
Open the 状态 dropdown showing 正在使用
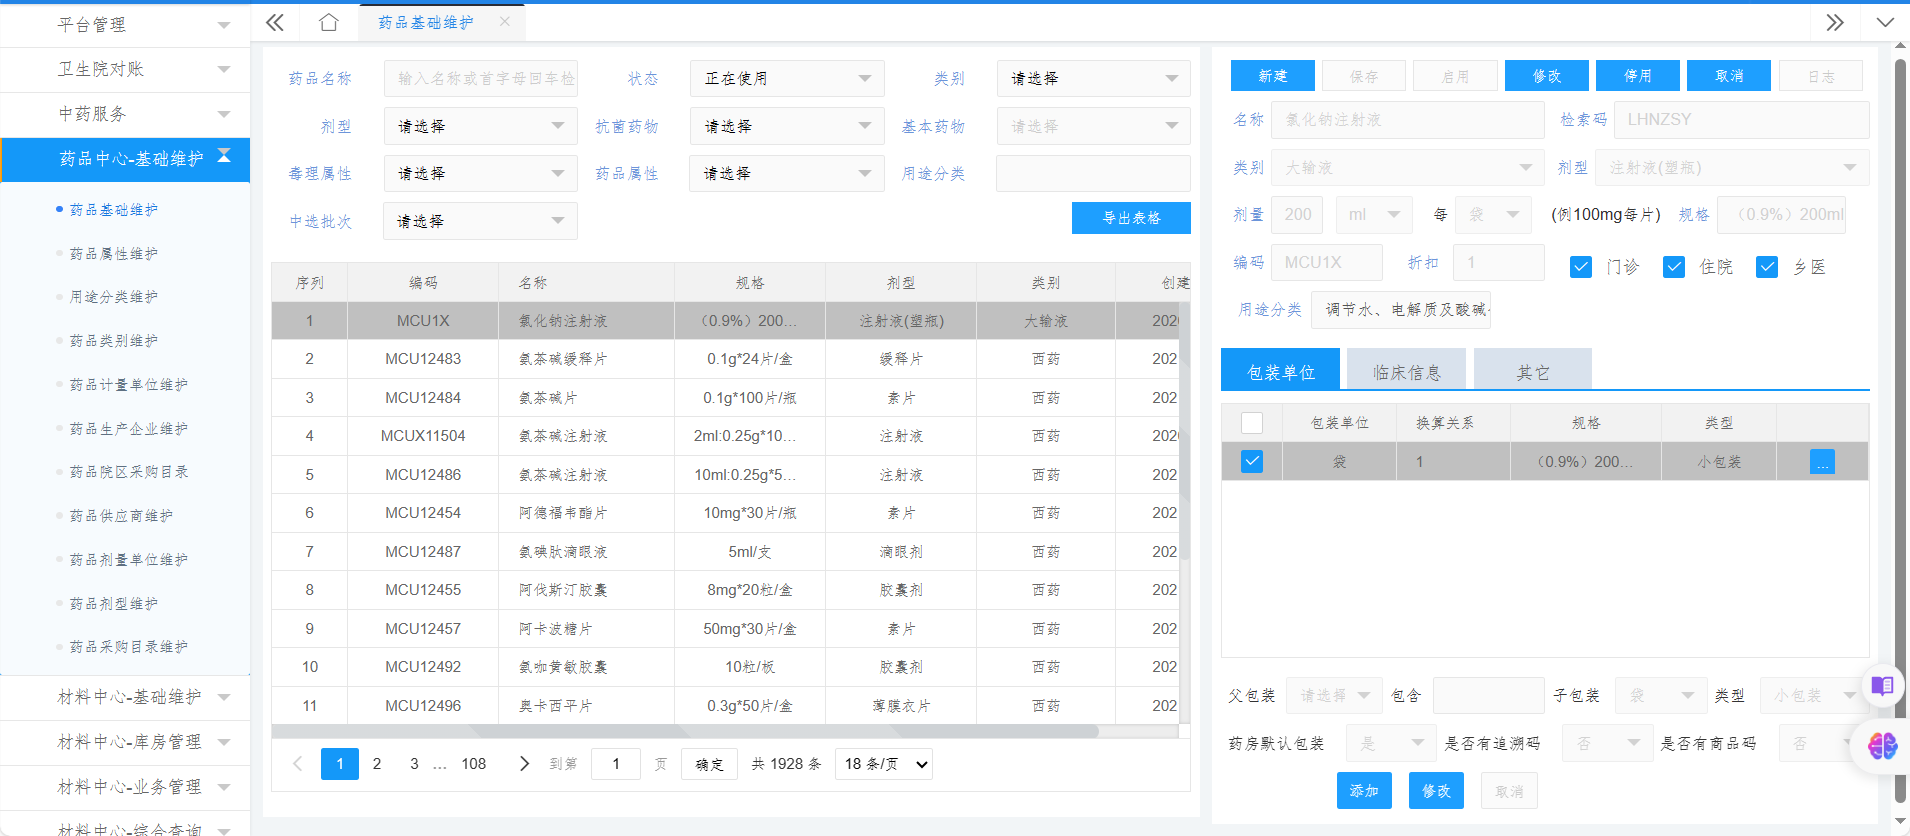coord(787,78)
